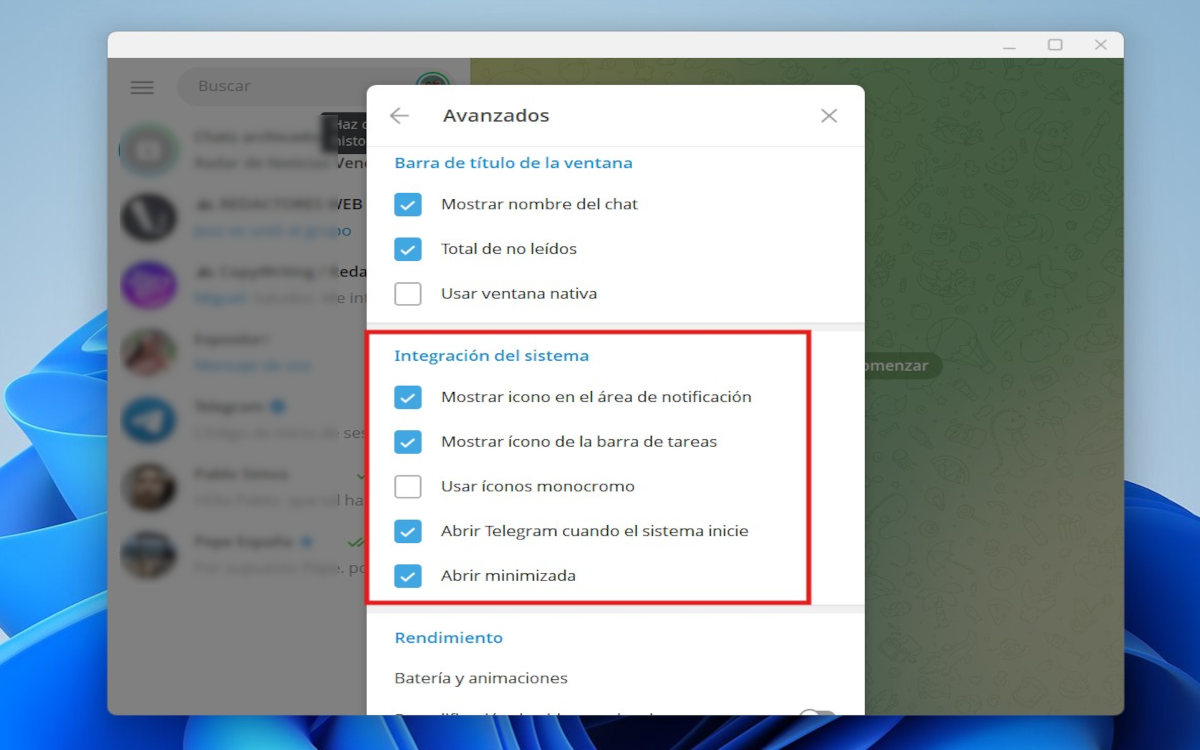Go back using the arrow in Avanzados
The image size is (1200, 750).
click(398, 115)
